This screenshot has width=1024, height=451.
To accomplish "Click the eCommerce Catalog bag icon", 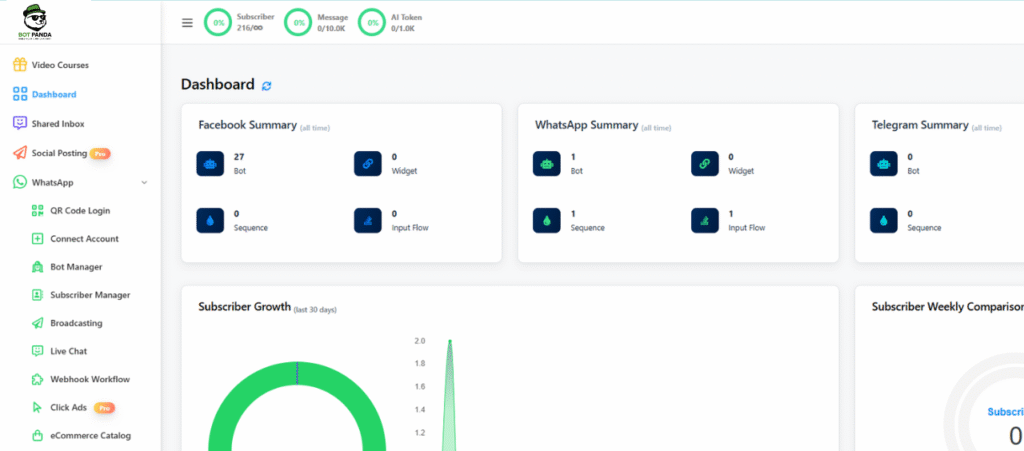I will click(37, 435).
